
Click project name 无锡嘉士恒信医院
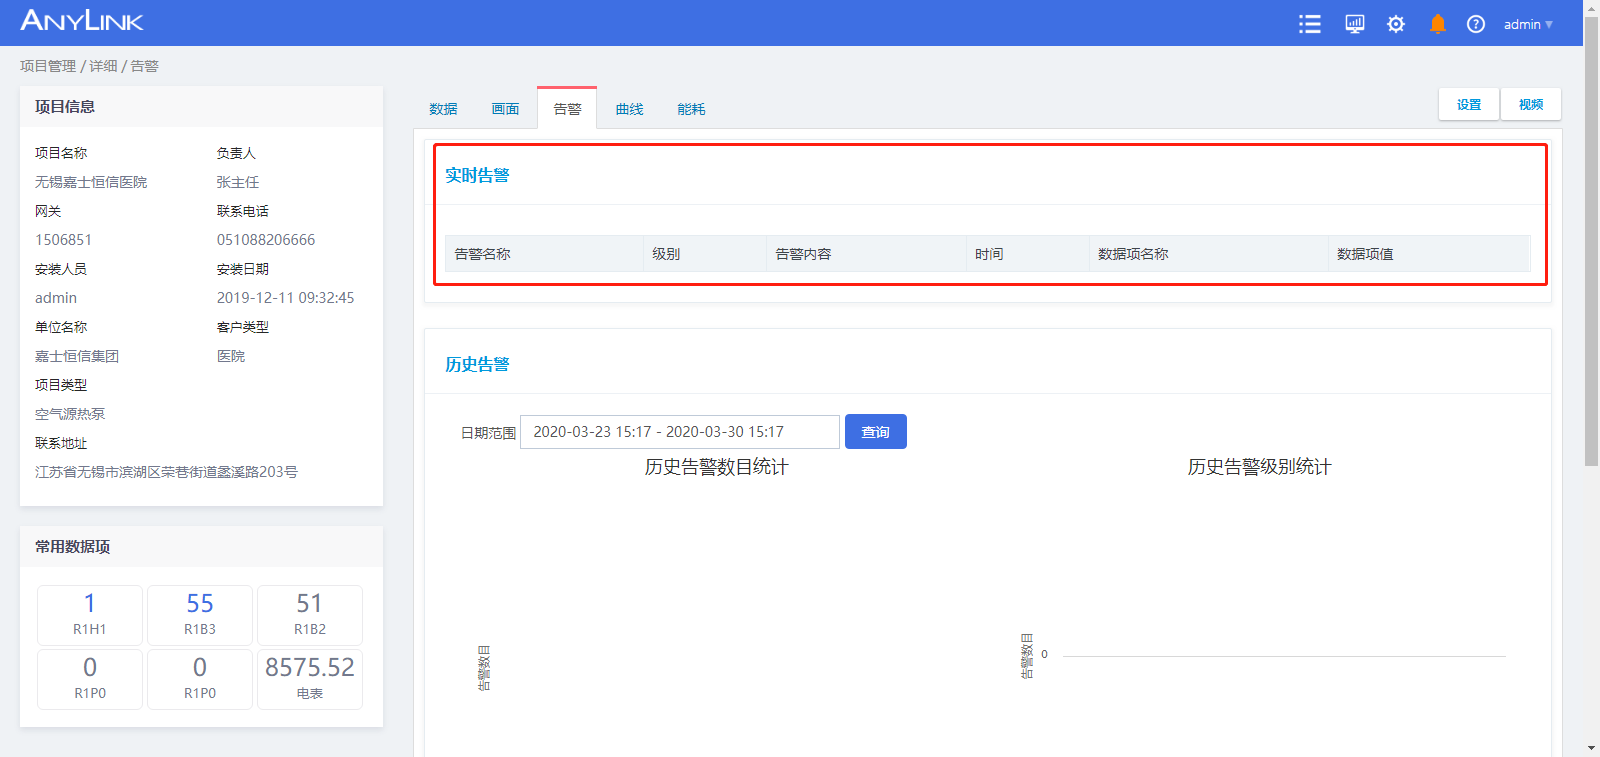tap(91, 182)
